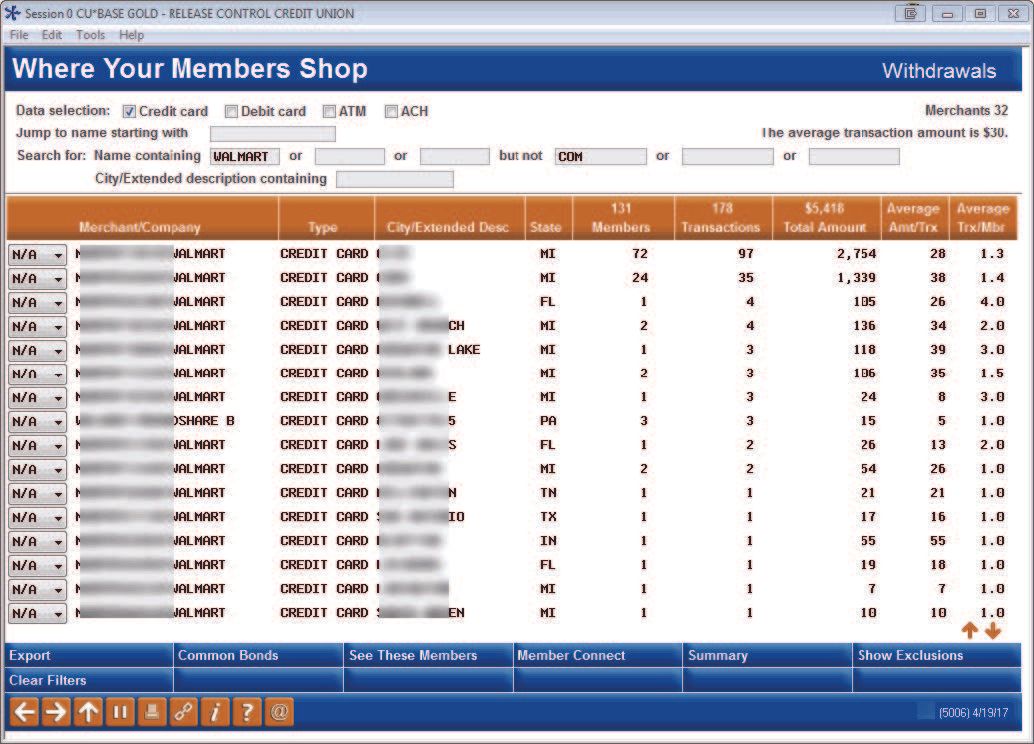The height and width of the screenshot is (744, 1034).
Task: Click the 'but not' field containing COM
Action: tap(600, 156)
